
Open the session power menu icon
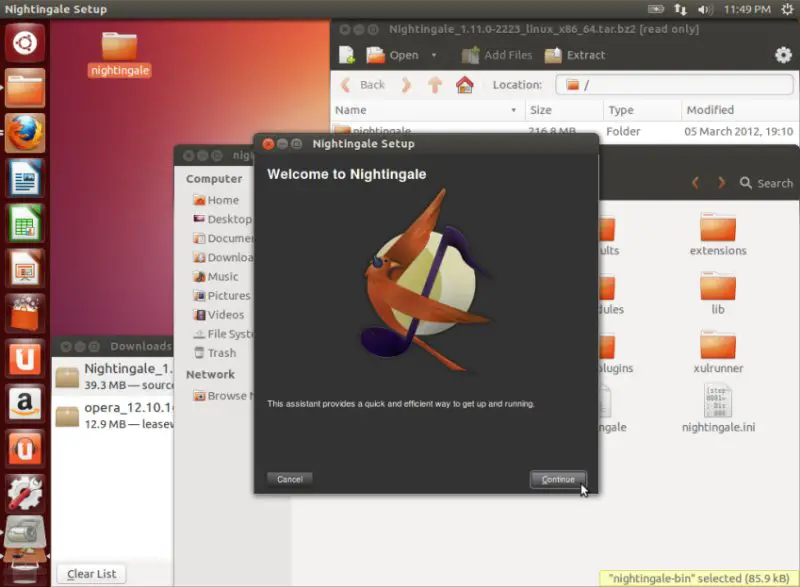click(787, 9)
